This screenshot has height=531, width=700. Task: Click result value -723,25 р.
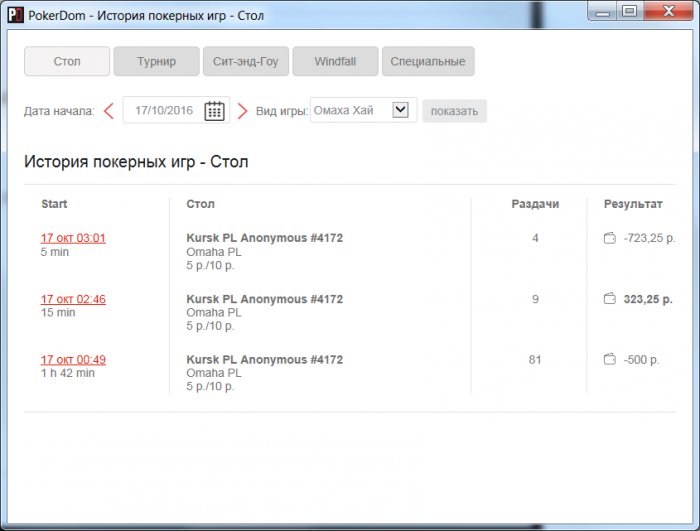[650, 238]
